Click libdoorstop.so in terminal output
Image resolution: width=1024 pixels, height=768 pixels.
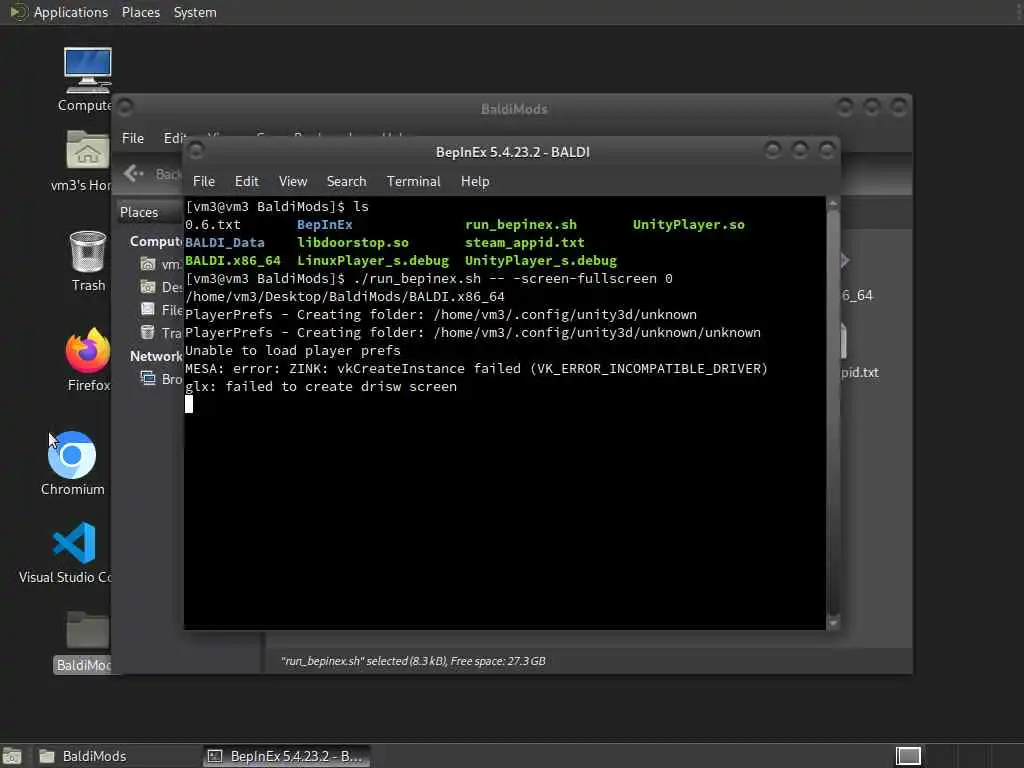(x=353, y=243)
